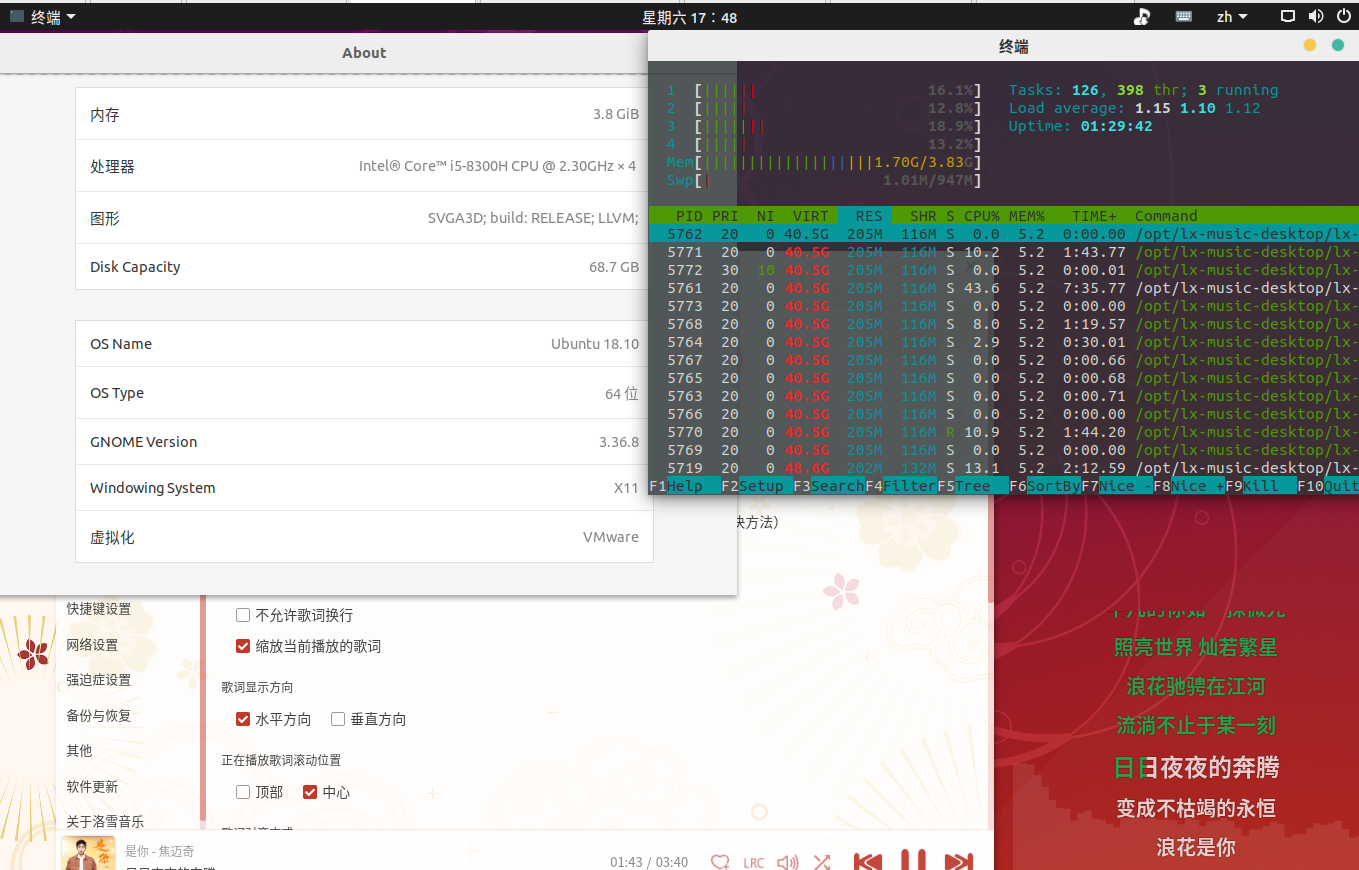Click green maximize button of terminal window

(1338, 45)
